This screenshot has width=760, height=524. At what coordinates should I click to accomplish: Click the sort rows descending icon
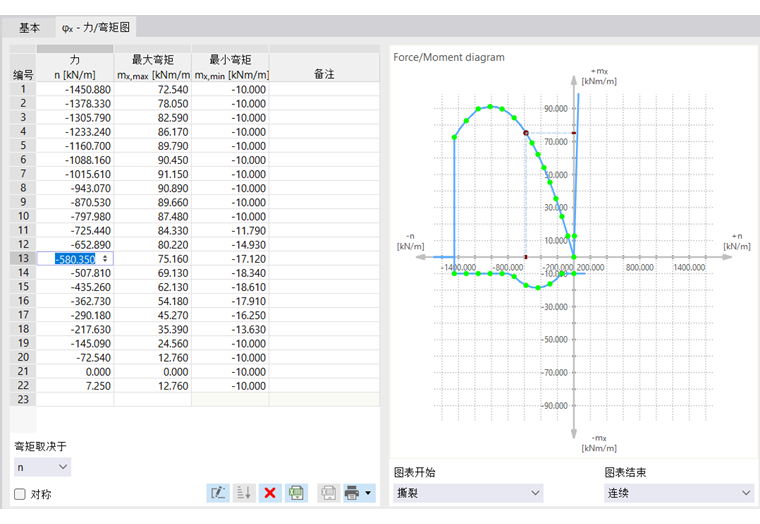(x=244, y=493)
